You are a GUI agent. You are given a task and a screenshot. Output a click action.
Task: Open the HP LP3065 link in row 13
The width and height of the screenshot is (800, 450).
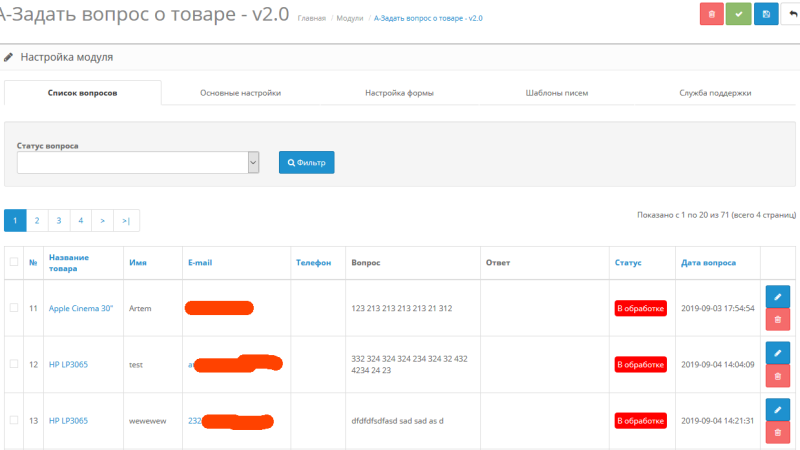click(x=68, y=420)
